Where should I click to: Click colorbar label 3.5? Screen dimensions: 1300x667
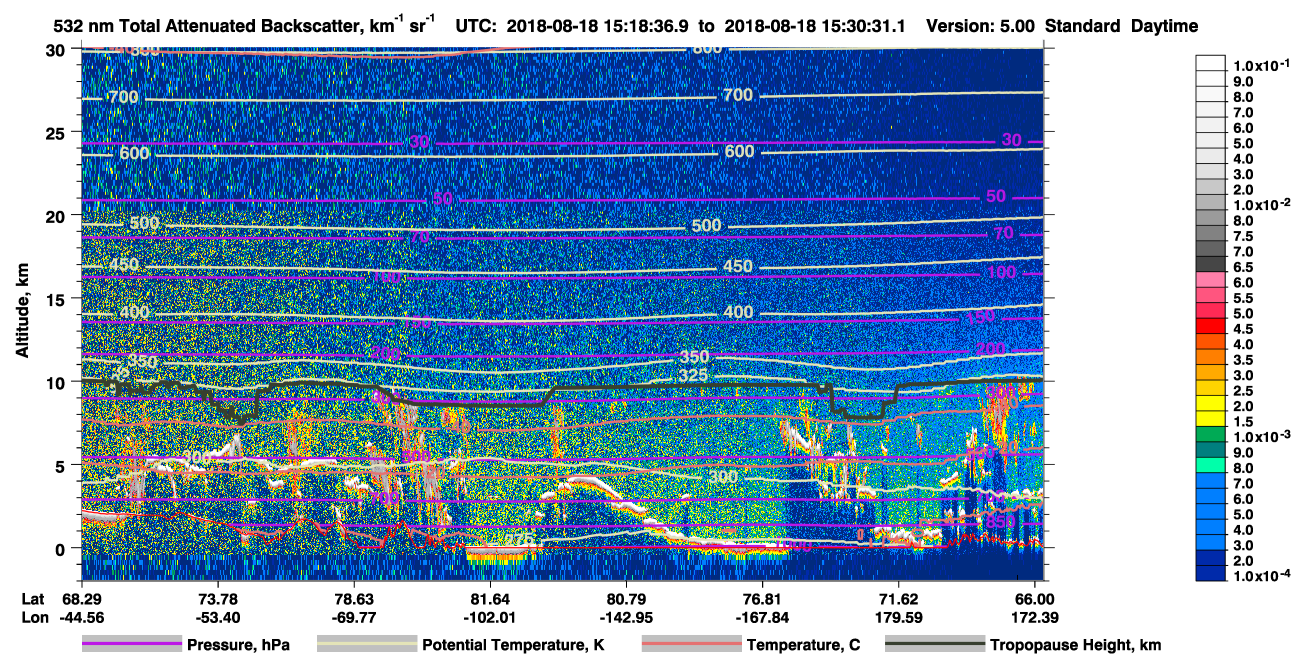(1243, 359)
